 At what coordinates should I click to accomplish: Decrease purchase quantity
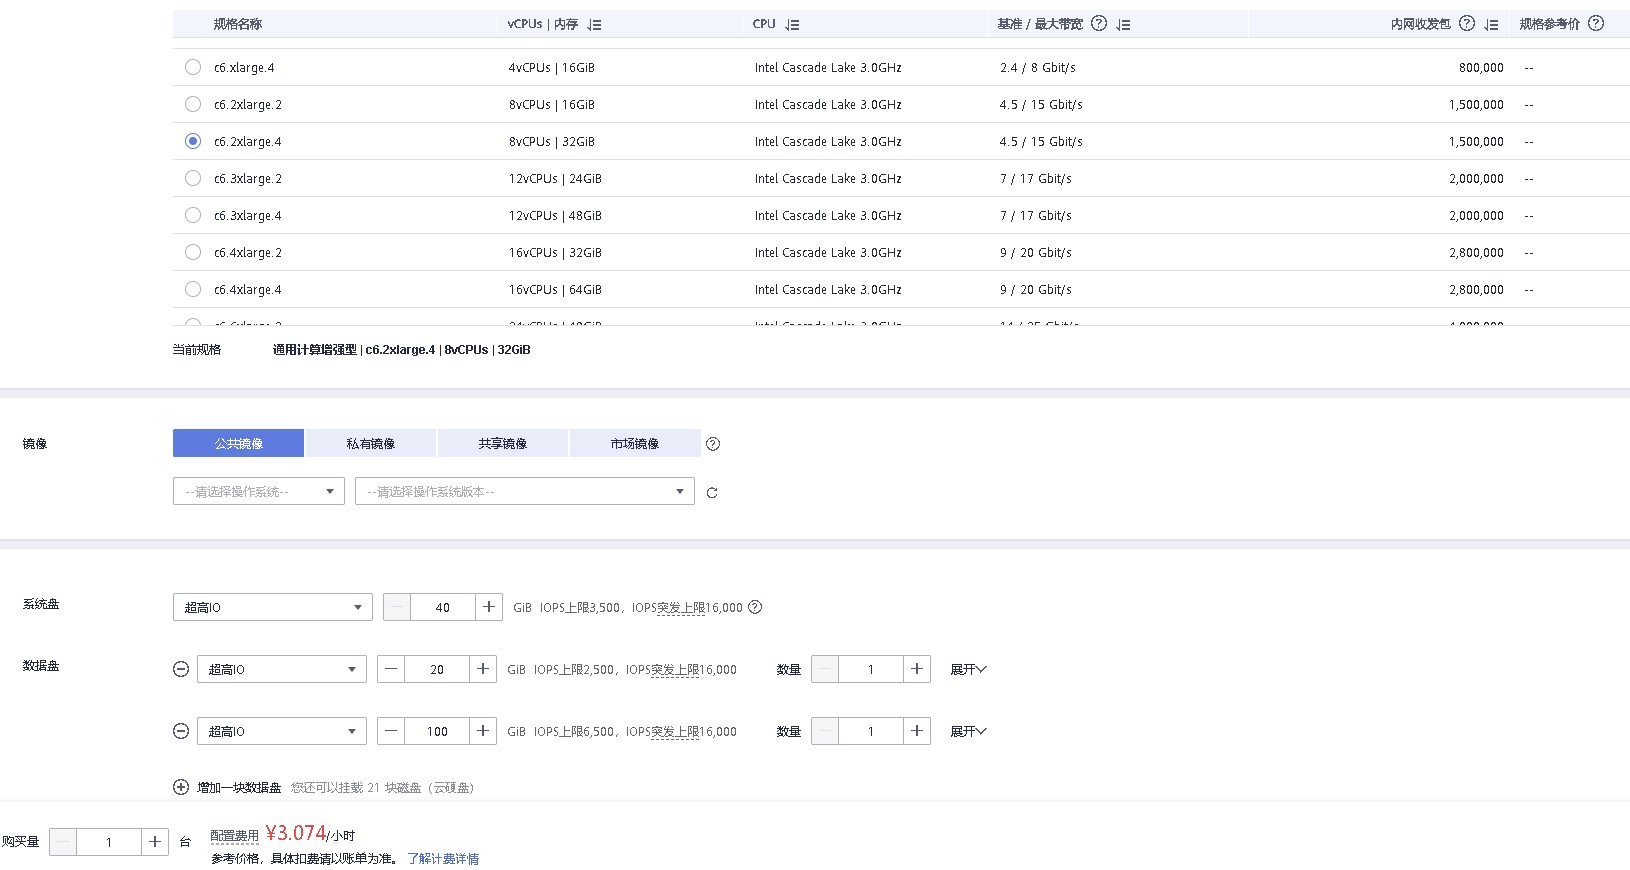pos(63,842)
